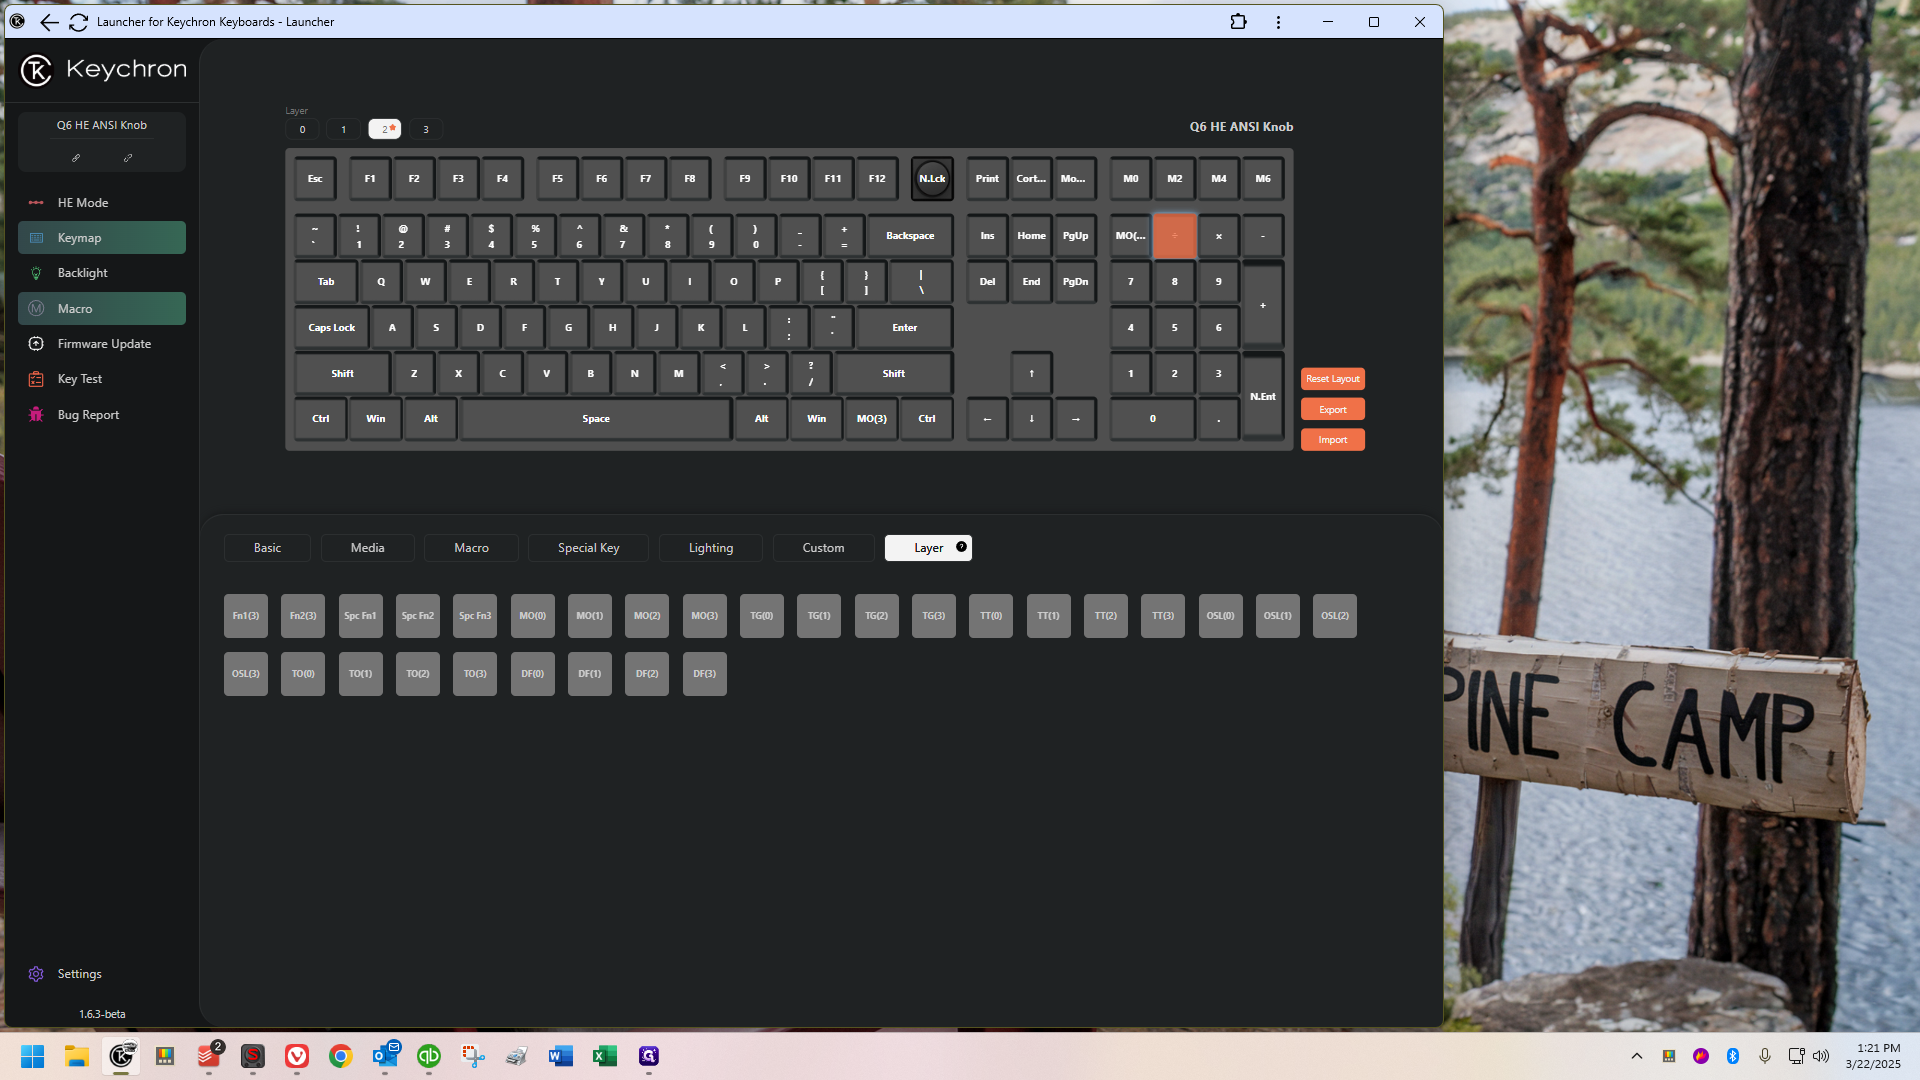Select the PgDn key on layout
This screenshot has width=1920, height=1080.
(x=1075, y=282)
